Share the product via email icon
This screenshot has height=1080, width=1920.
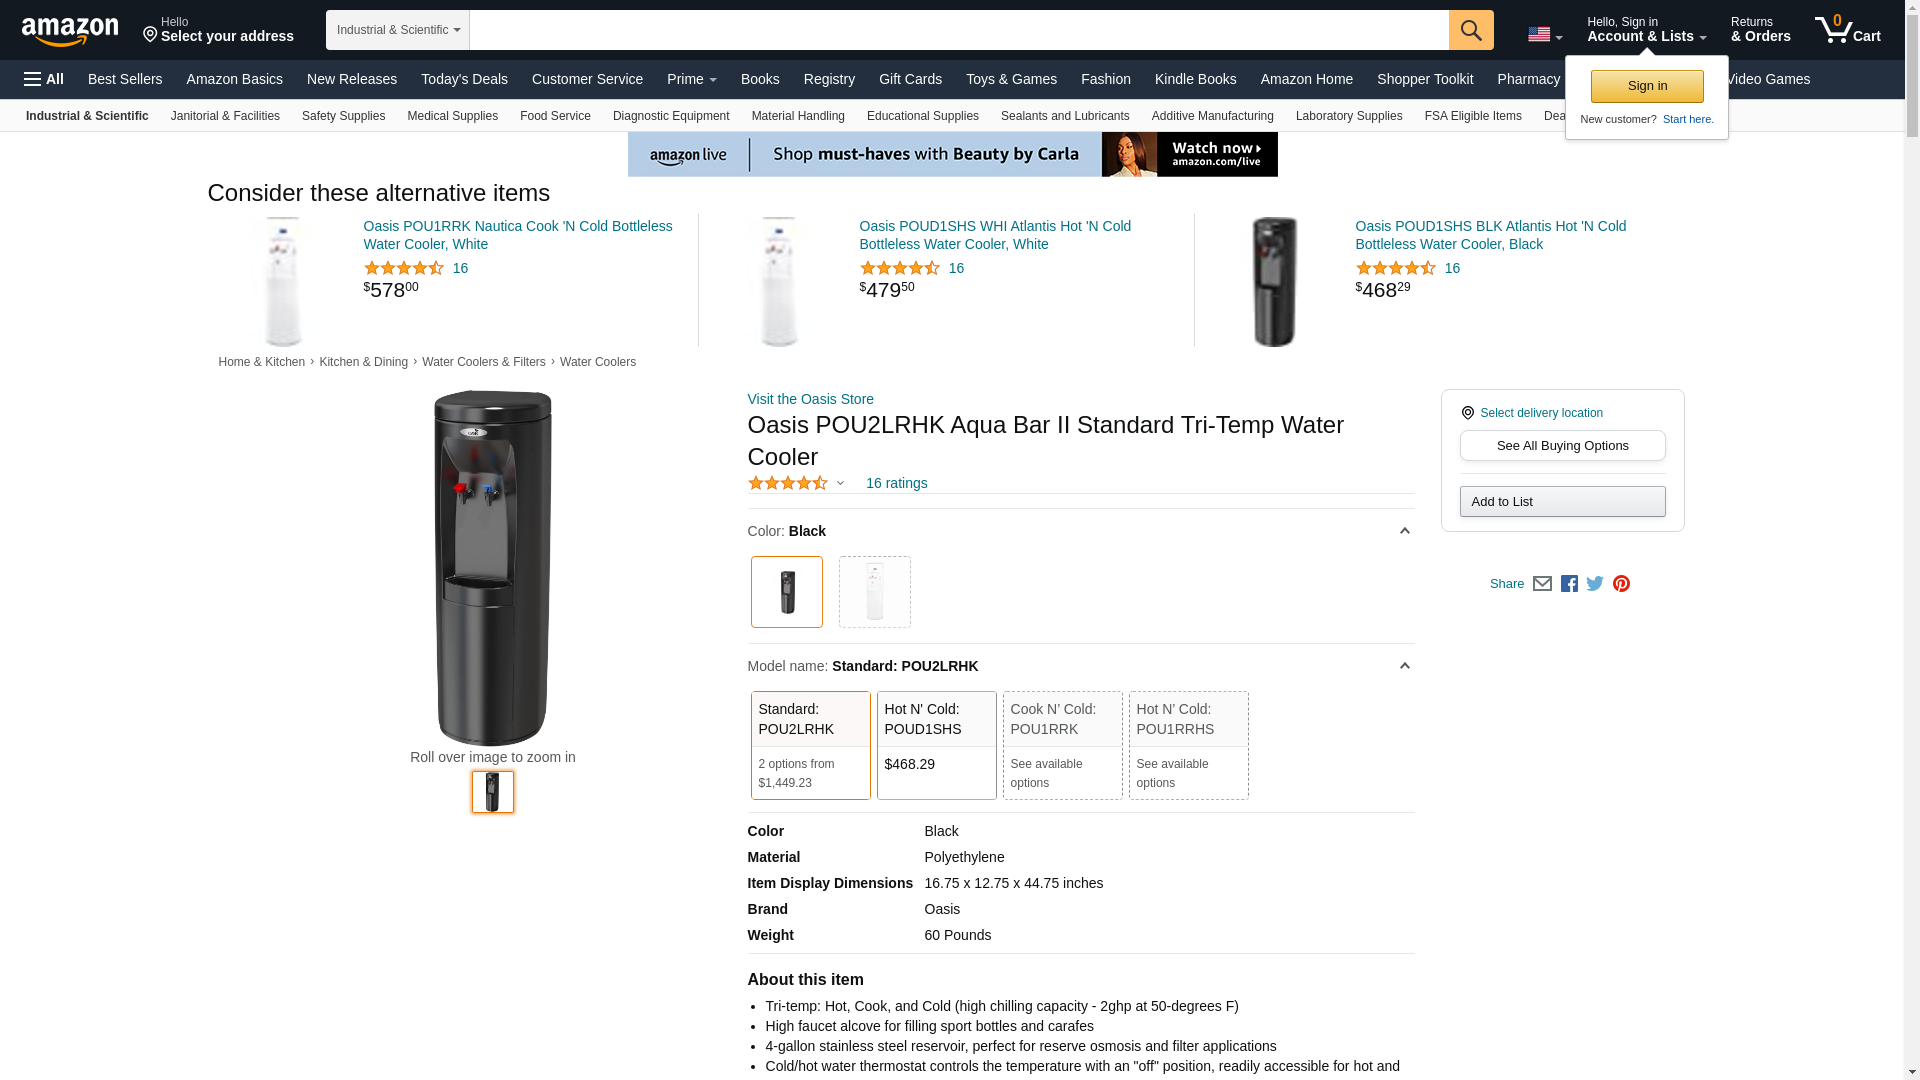click(x=1542, y=584)
